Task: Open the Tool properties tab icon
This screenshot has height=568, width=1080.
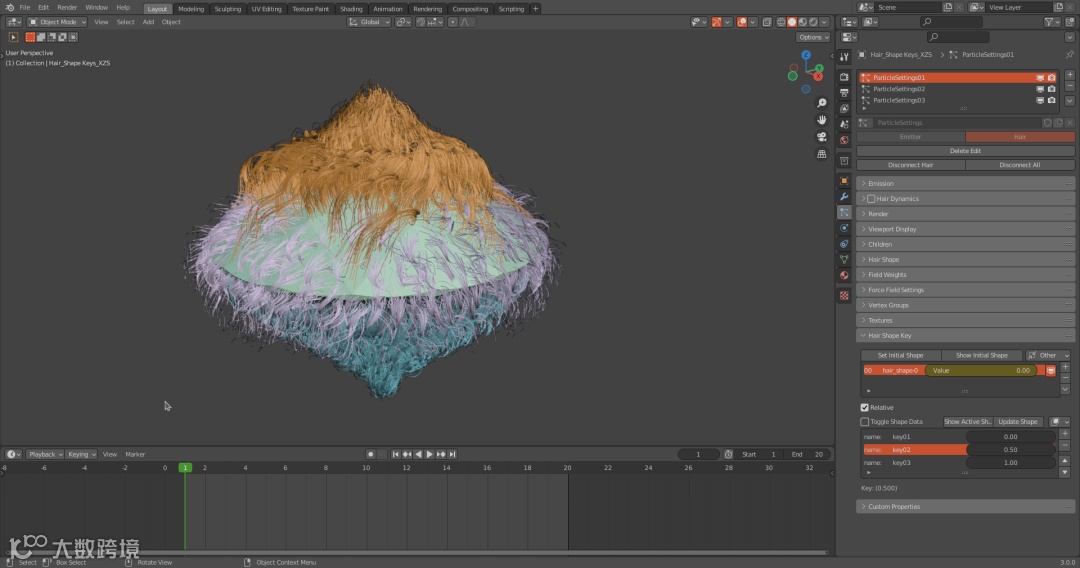Action: [844, 57]
